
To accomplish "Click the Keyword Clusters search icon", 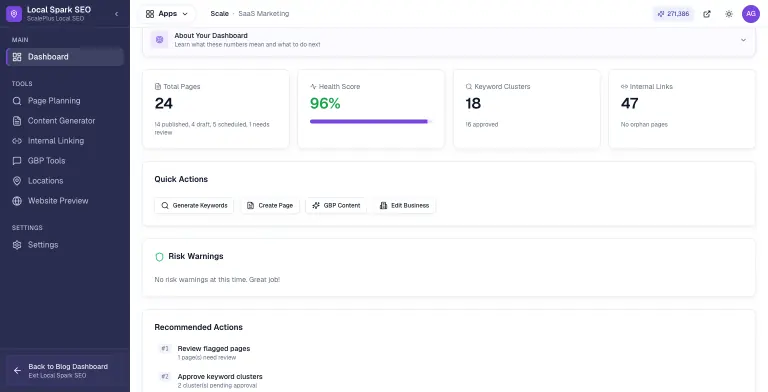I will point(469,87).
